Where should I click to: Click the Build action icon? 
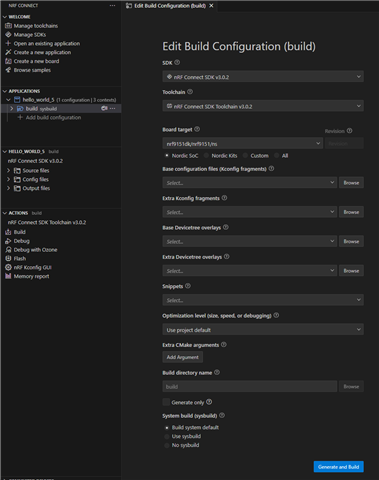[8, 232]
